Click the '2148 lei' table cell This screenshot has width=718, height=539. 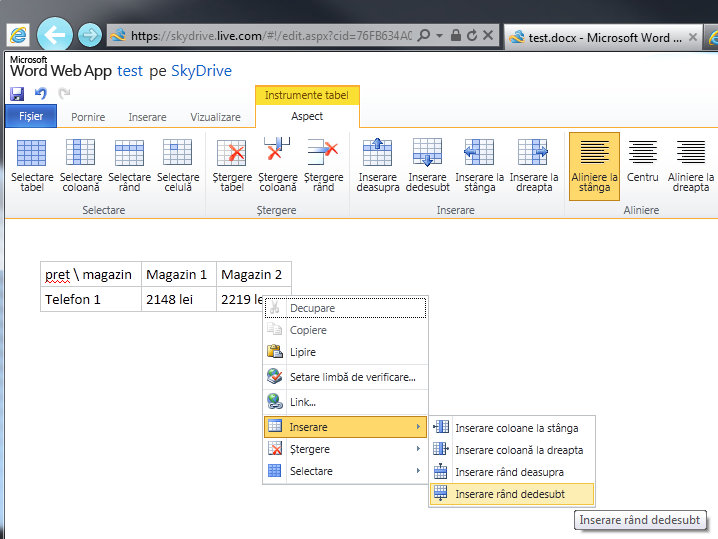pos(179,299)
